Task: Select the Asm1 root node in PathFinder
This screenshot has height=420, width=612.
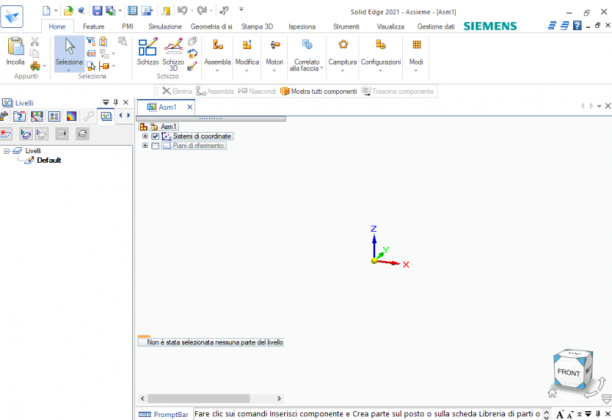Action: click(x=169, y=126)
